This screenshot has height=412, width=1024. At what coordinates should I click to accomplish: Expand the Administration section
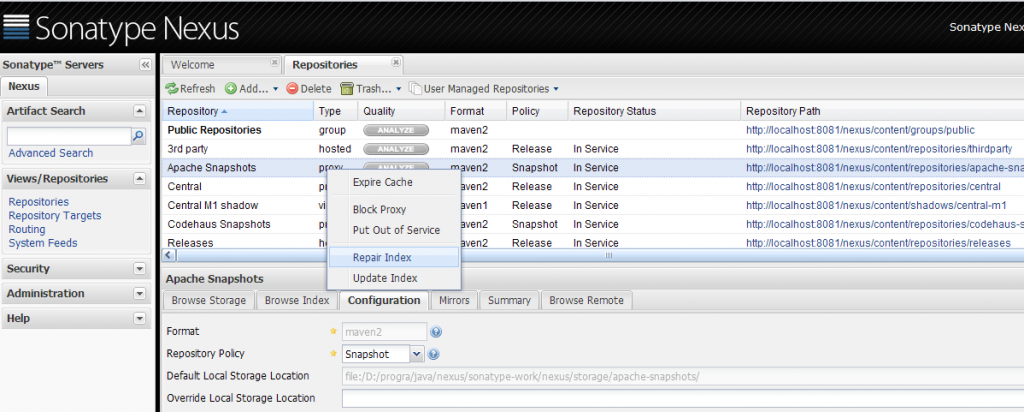[139, 294]
